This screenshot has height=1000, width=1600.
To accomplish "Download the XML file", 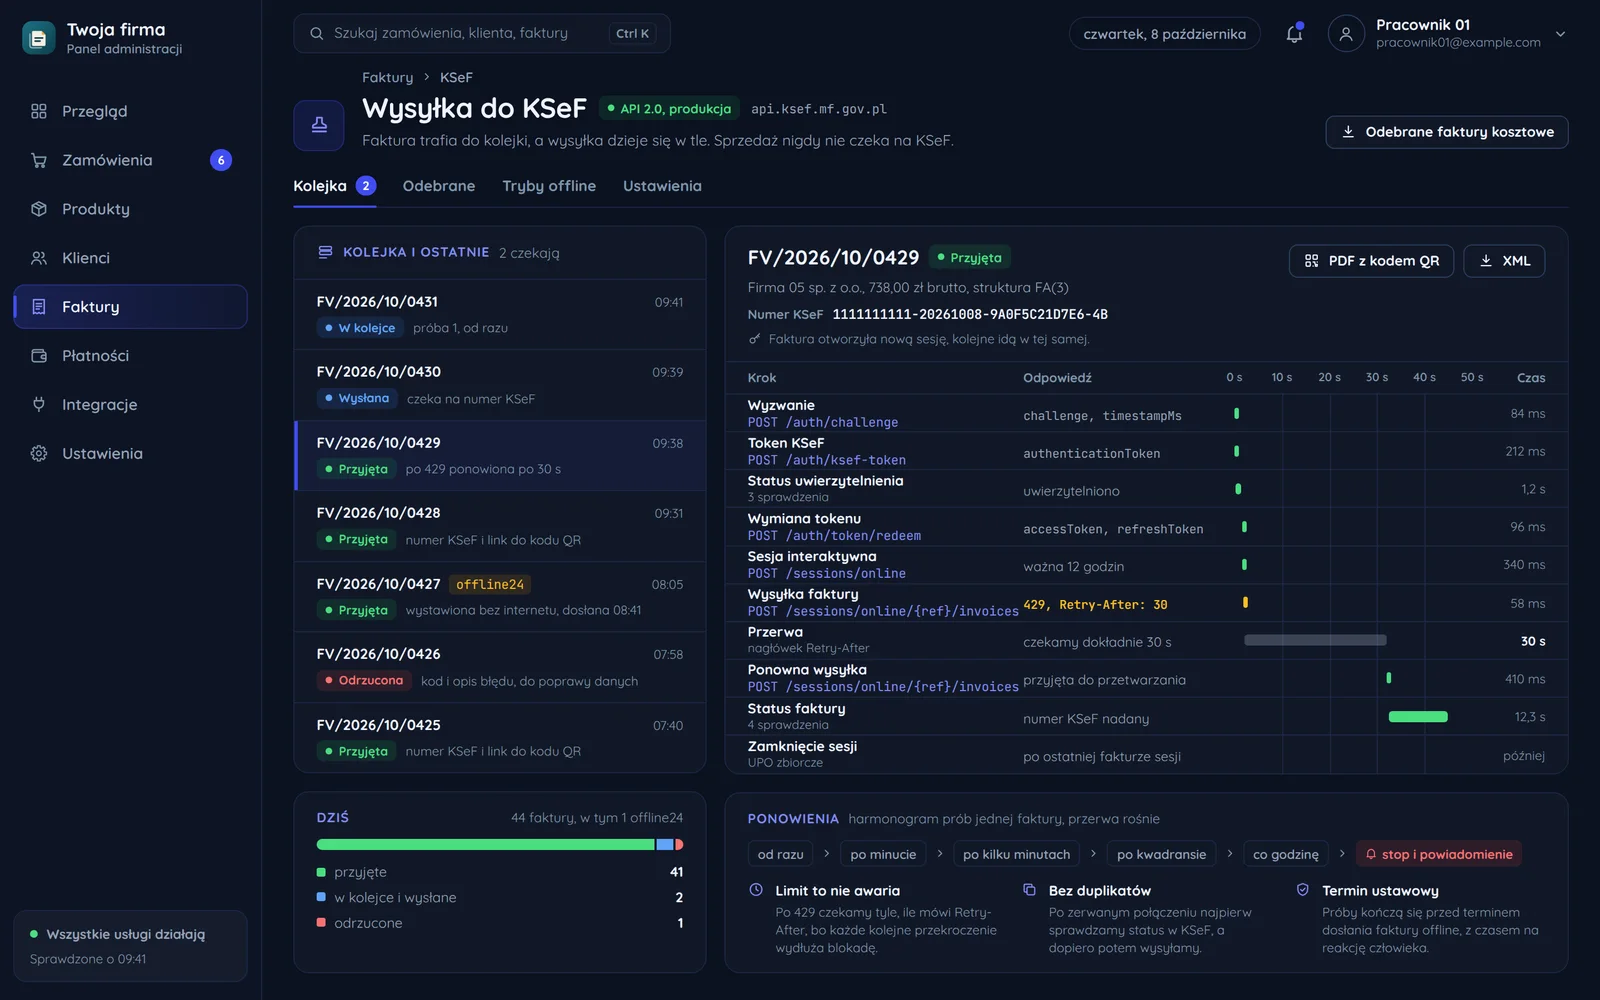I will (1504, 261).
